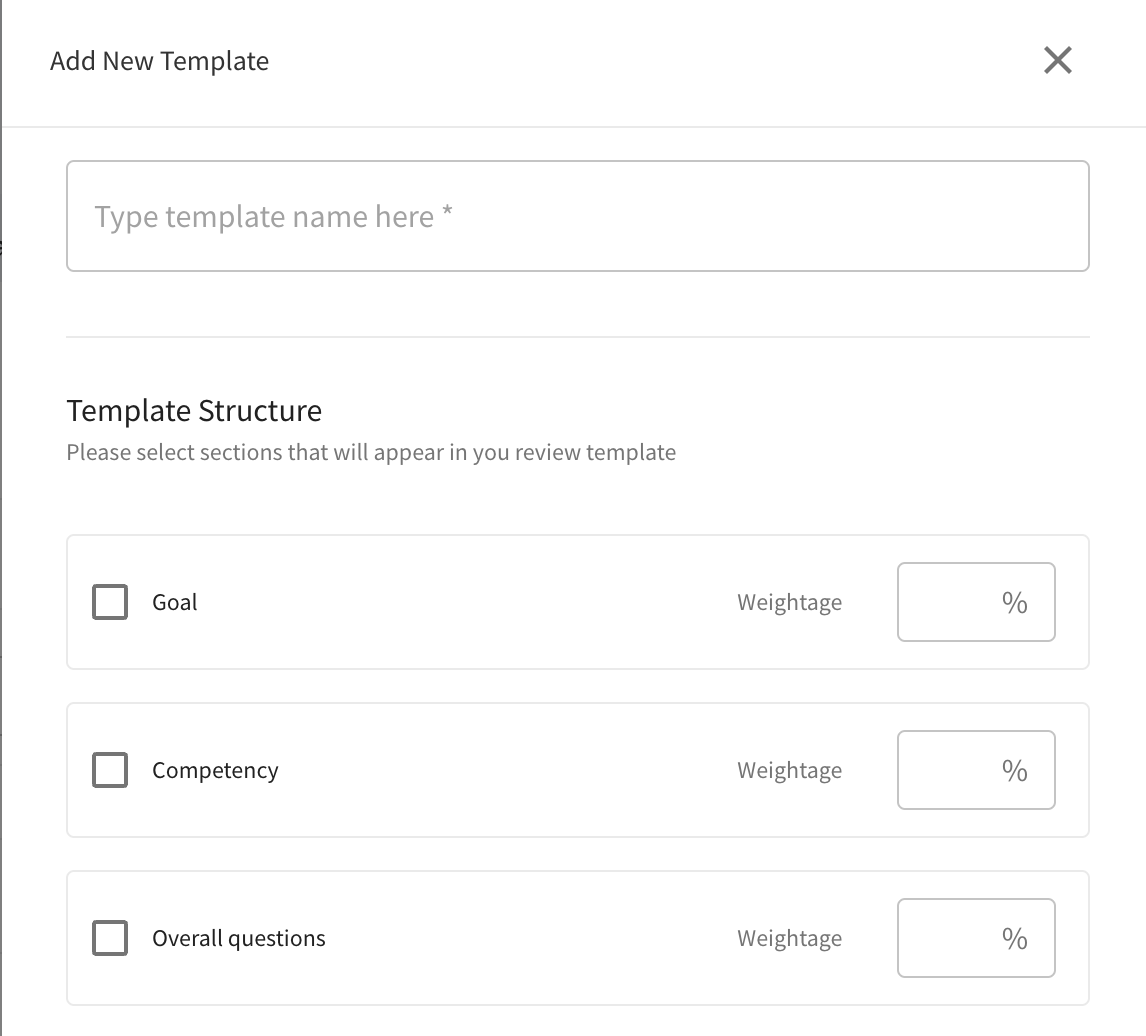Click the Add New Template title

(159, 61)
